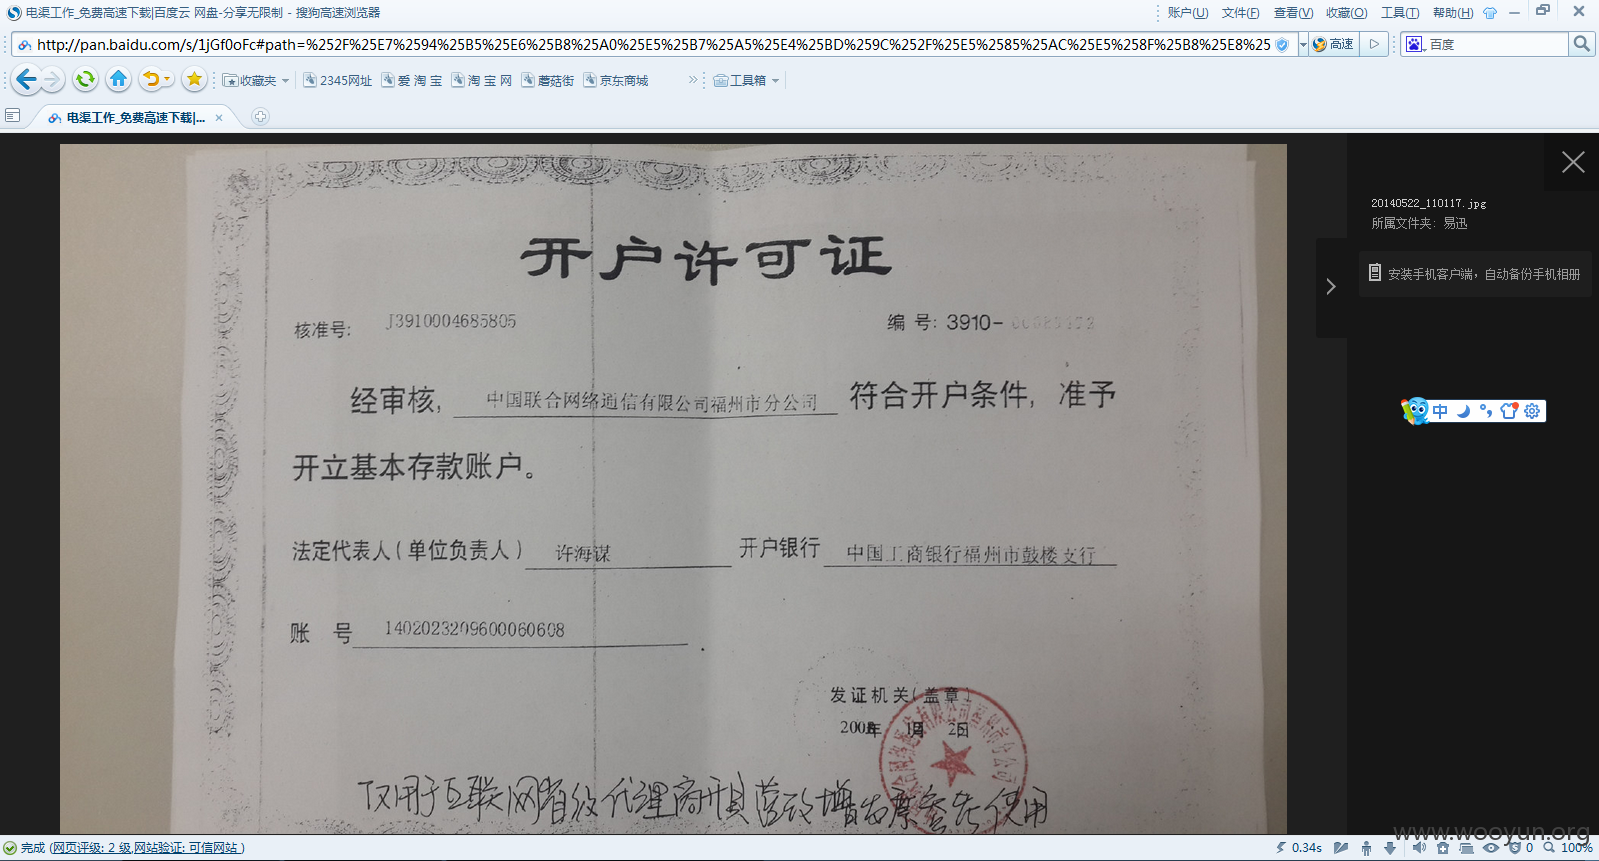The height and width of the screenshot is (861, 1599).
Task: Toggle the moon half-width icon on IME bar
Action: coord(1463,411)
